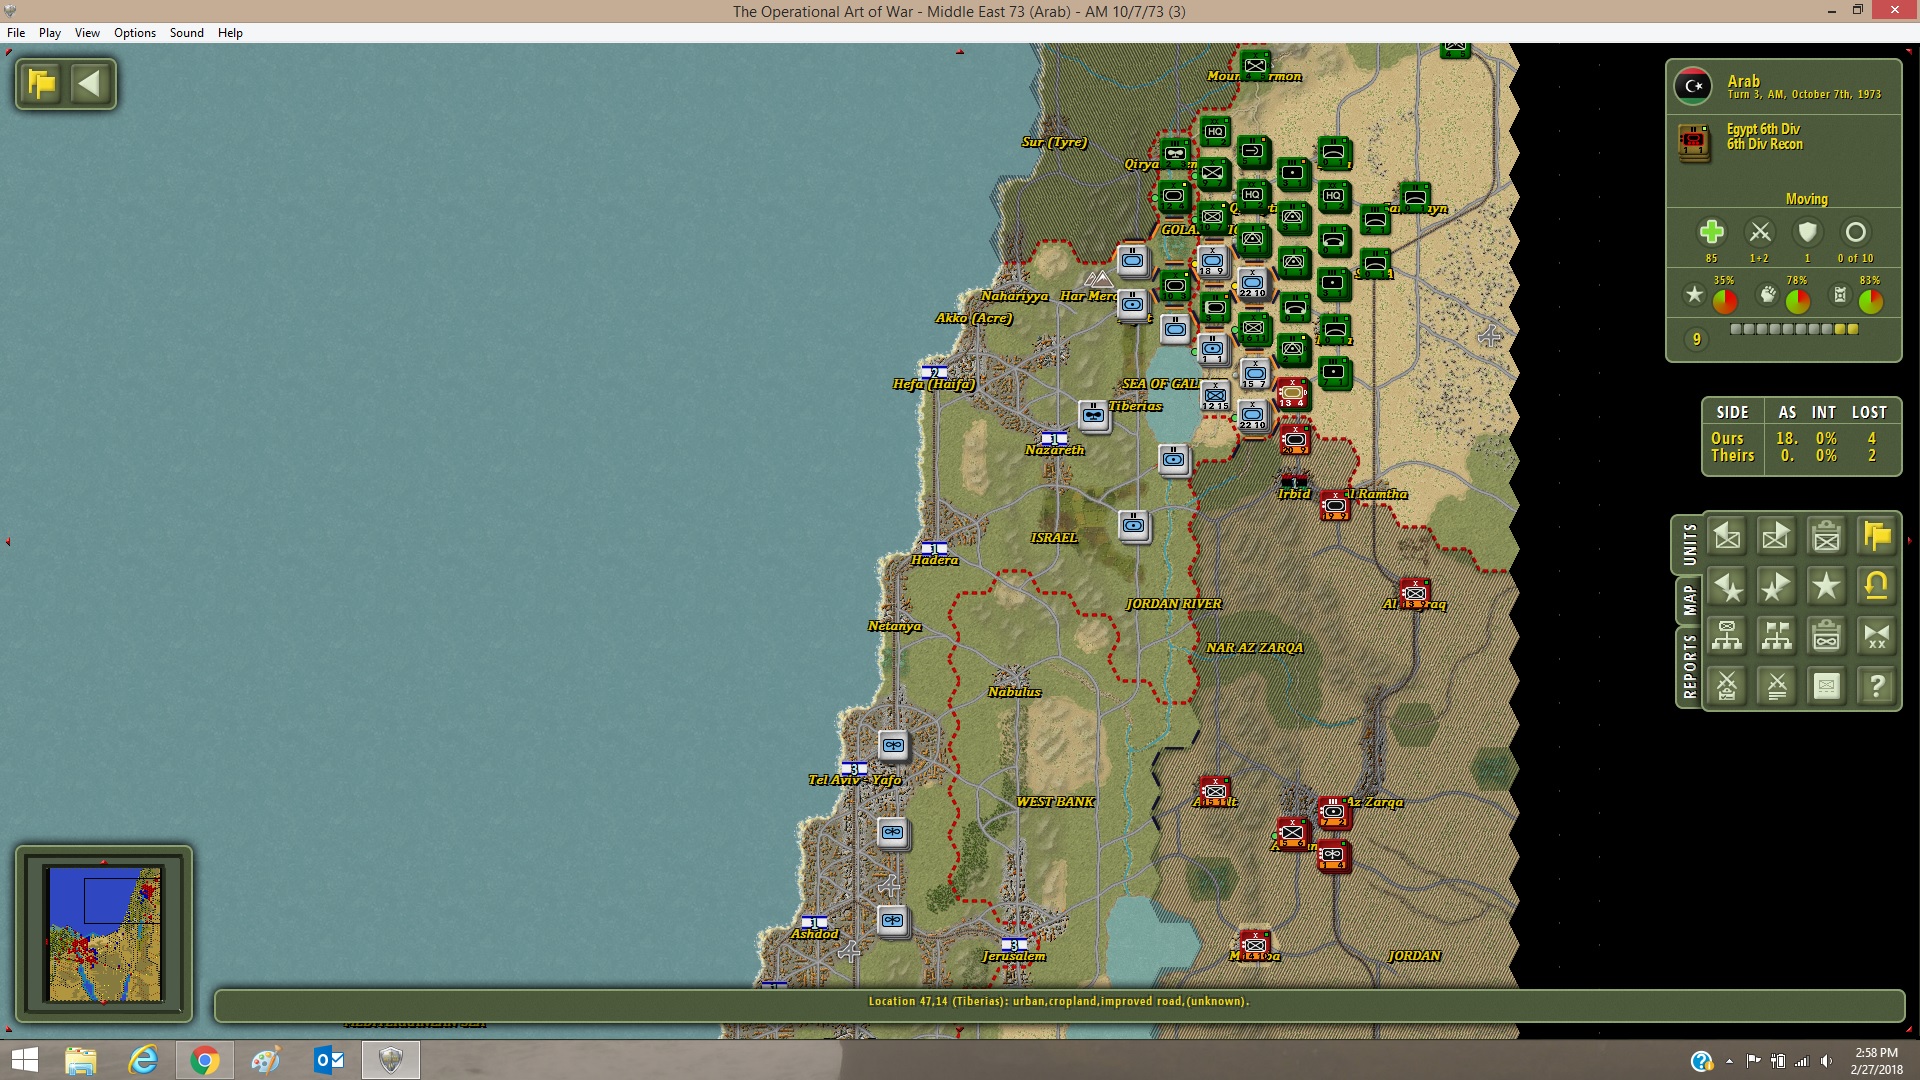Click the Ours row in losses table
Image resolution: width=1920 pixels, height=1080 pixels.
pos(1800,438)
